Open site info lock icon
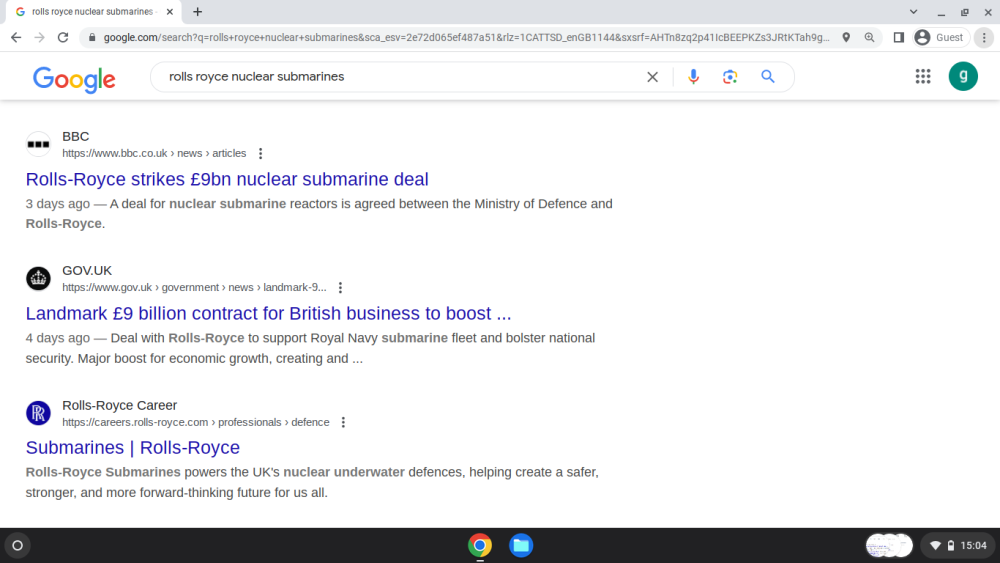1000x563 pixels. 92,38
